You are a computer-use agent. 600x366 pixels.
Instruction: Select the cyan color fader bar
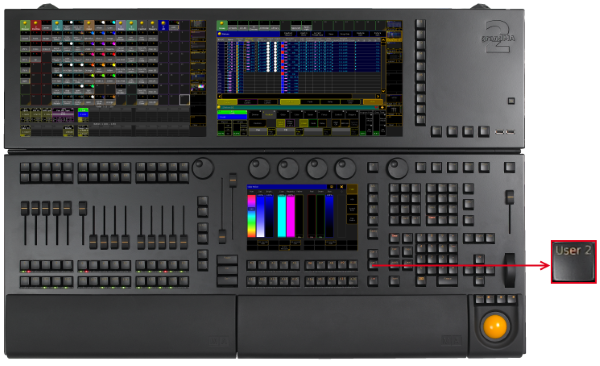282,216
